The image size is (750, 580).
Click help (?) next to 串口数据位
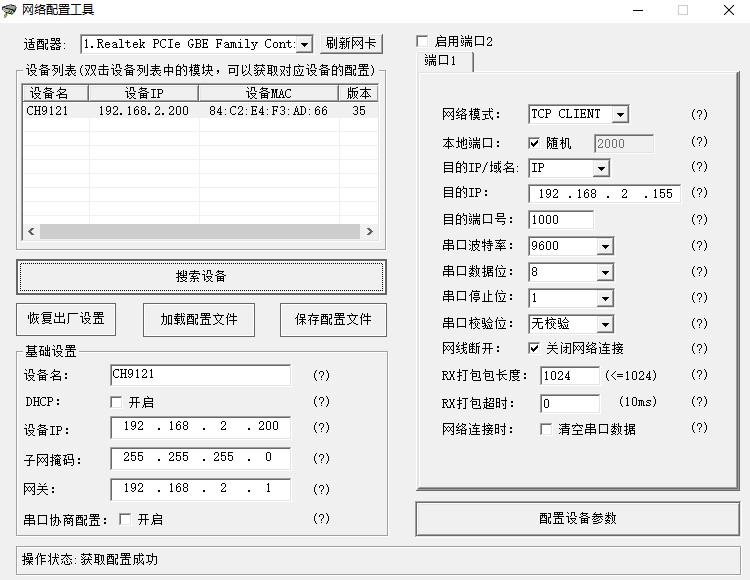tap(699, 272)
